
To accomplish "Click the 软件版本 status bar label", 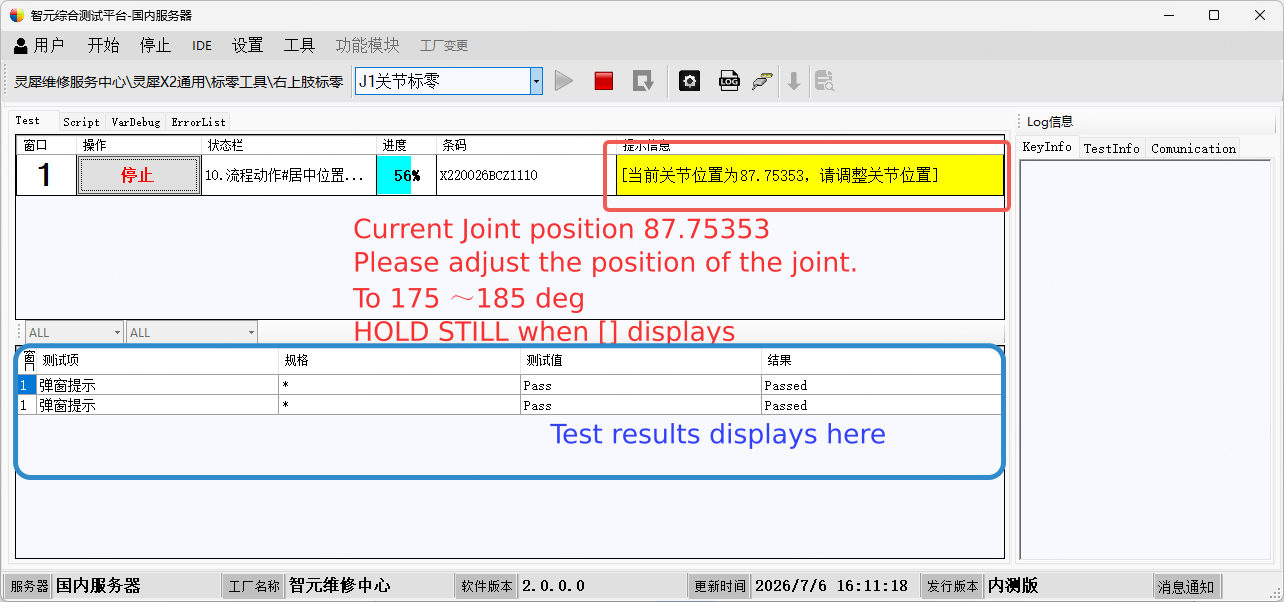I will coord(487,586).
